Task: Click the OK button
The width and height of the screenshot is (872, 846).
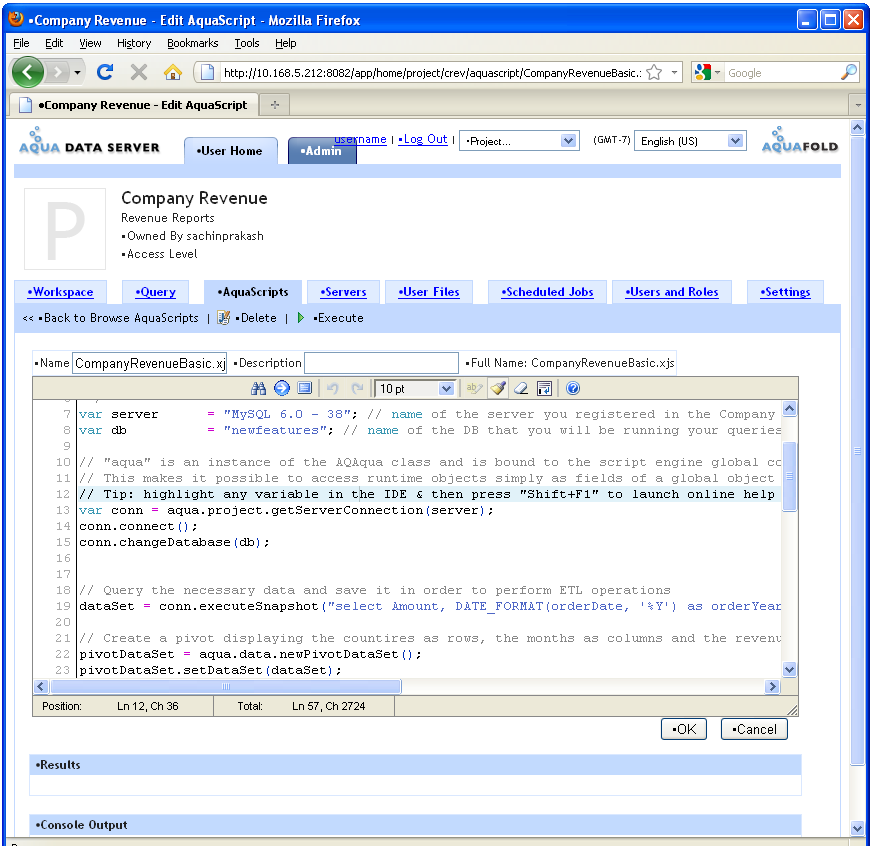Action: 683,729
